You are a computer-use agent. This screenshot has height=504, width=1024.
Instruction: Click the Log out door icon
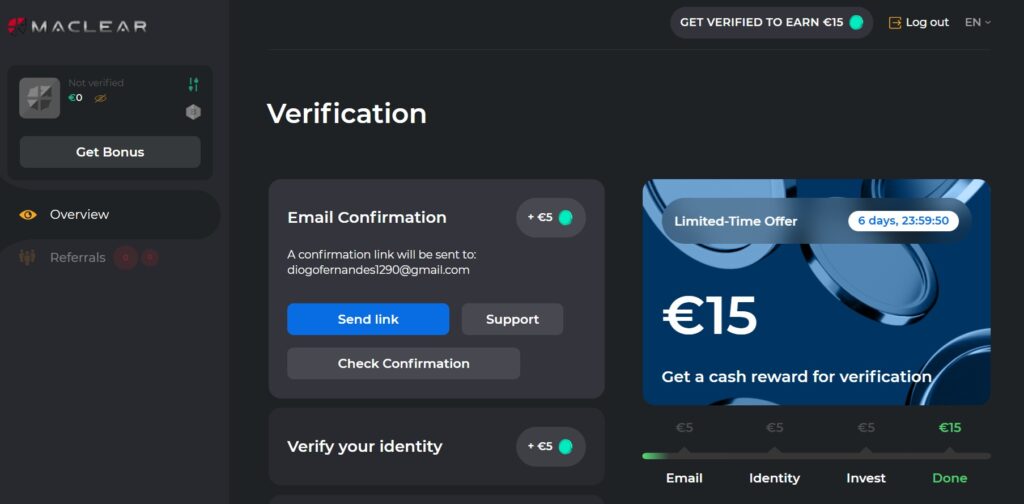tap(895, 22)
